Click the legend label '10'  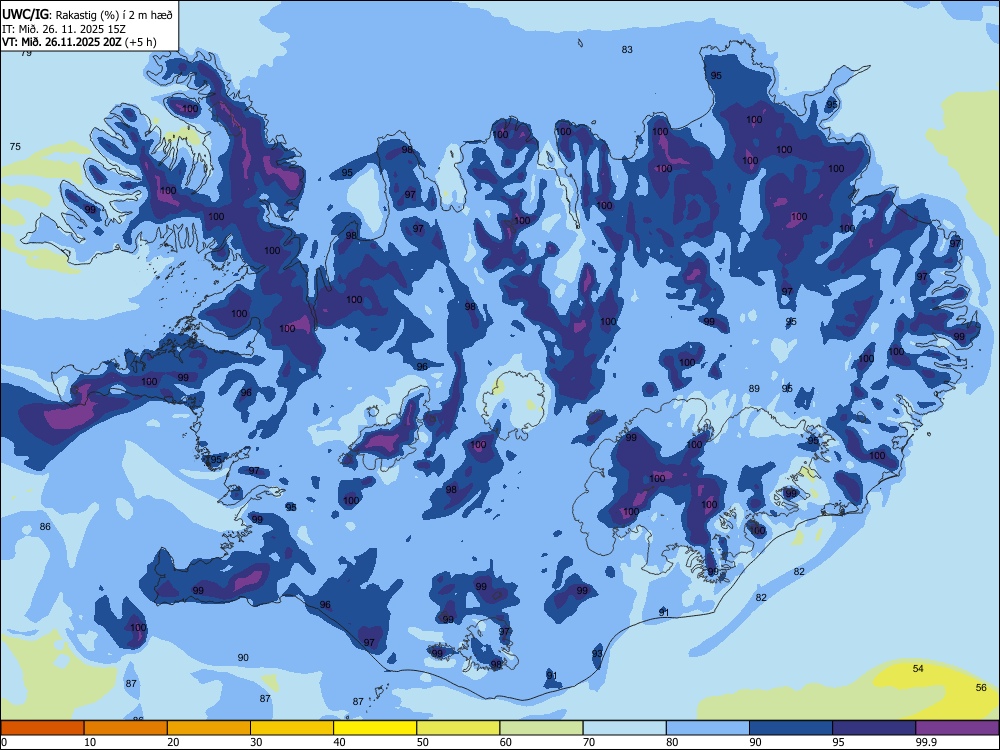point(90,742)
